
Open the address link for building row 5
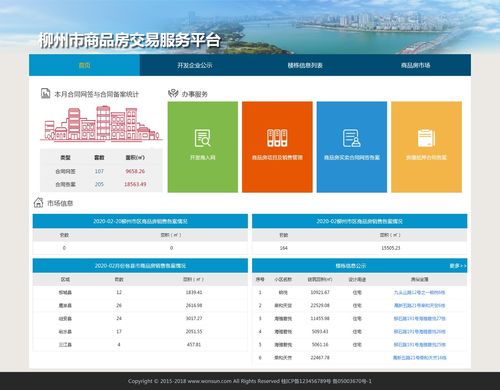pos(419,344)
